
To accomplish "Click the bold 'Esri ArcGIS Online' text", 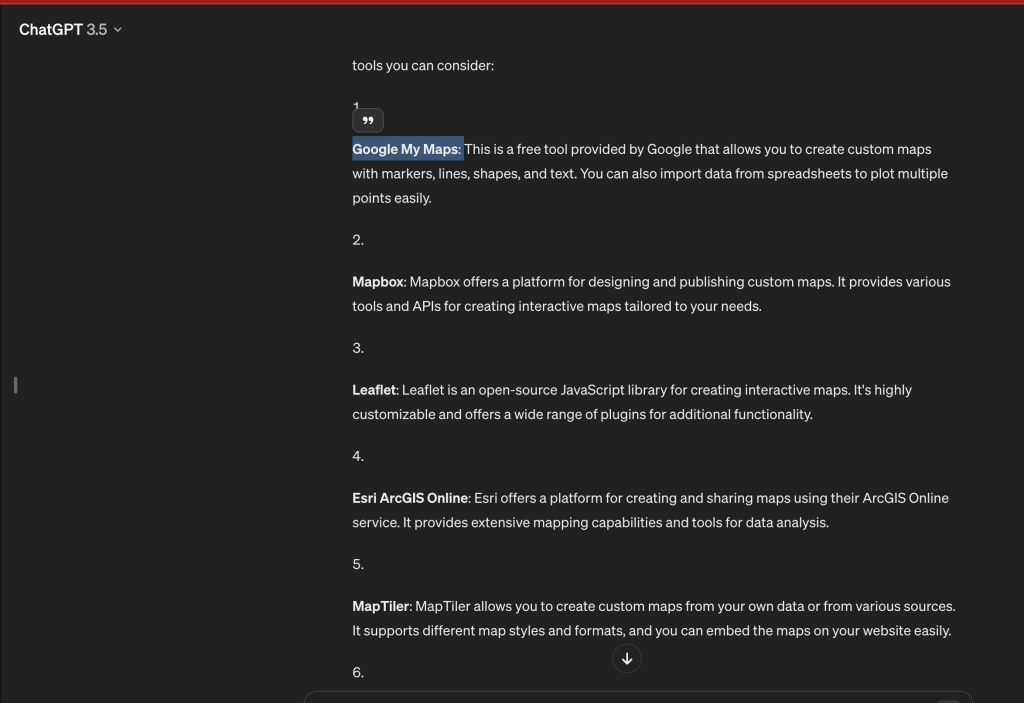I will click(410, 498).
